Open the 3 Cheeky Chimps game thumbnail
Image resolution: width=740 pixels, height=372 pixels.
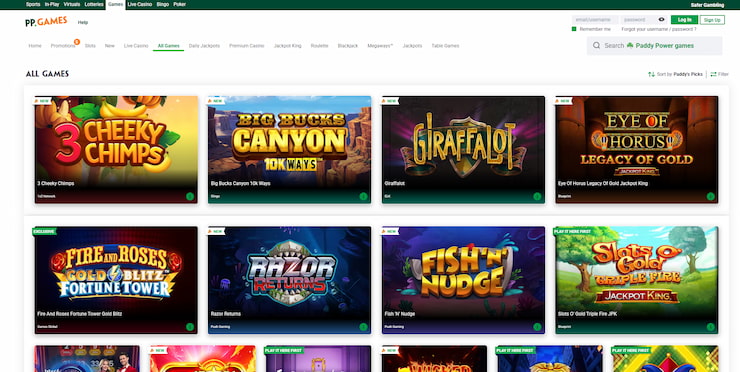click(x=116, y=150)
